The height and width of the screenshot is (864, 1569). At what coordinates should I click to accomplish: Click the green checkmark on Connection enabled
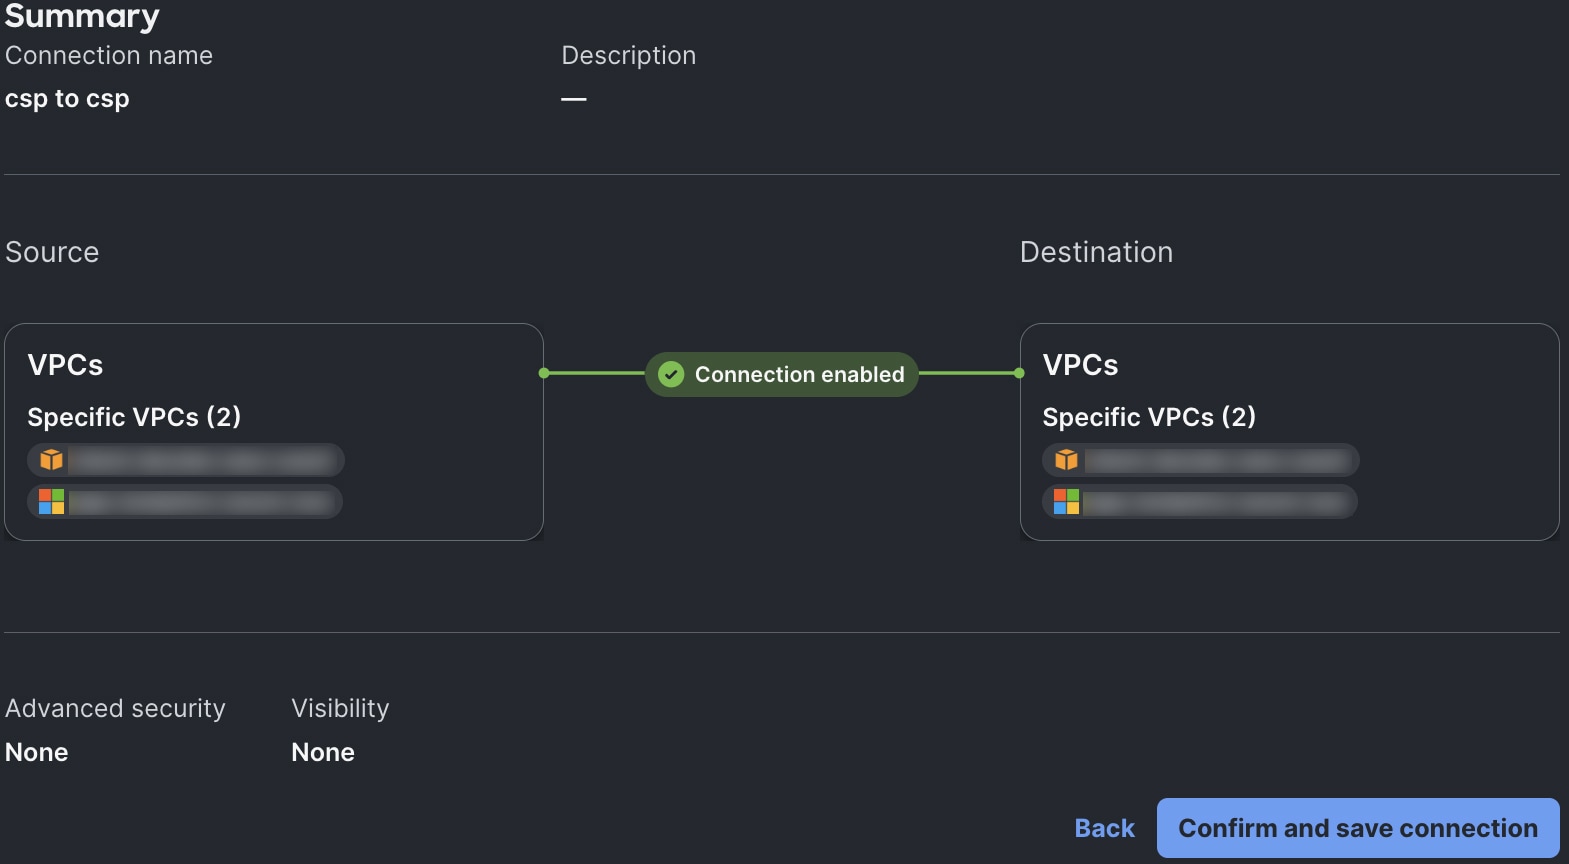(671, 374)
